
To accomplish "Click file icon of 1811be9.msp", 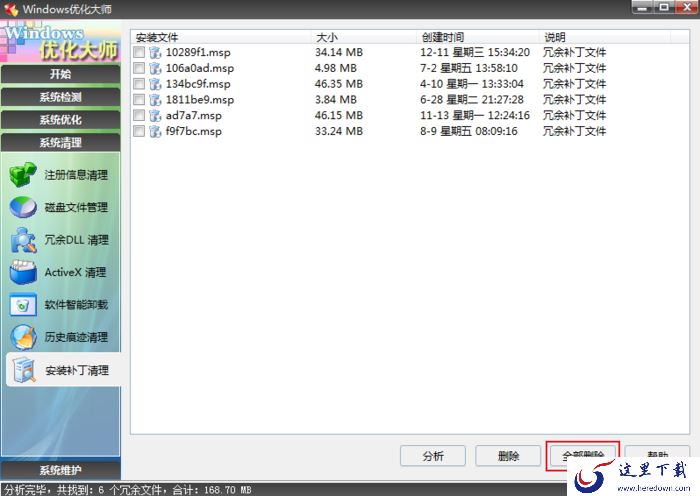I will [x=155, y=100].
